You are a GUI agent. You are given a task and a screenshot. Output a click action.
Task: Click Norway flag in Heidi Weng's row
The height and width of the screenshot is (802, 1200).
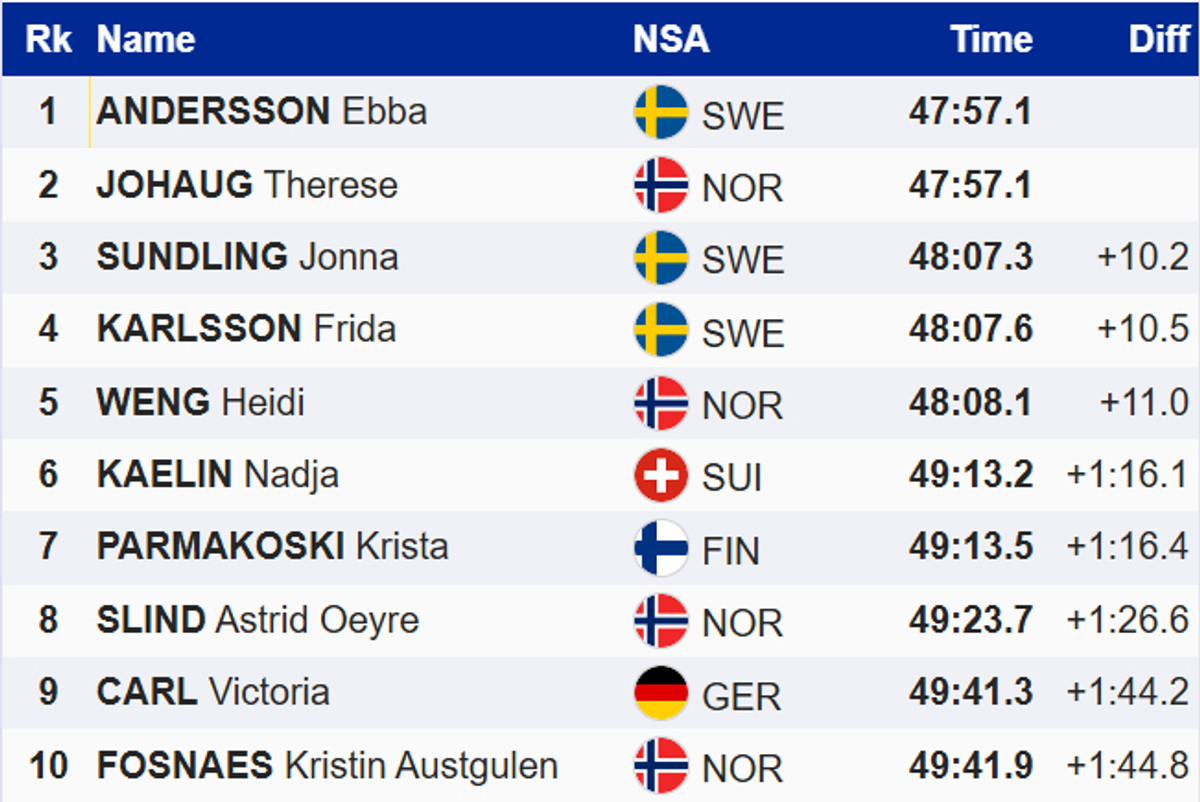(661, 403)
